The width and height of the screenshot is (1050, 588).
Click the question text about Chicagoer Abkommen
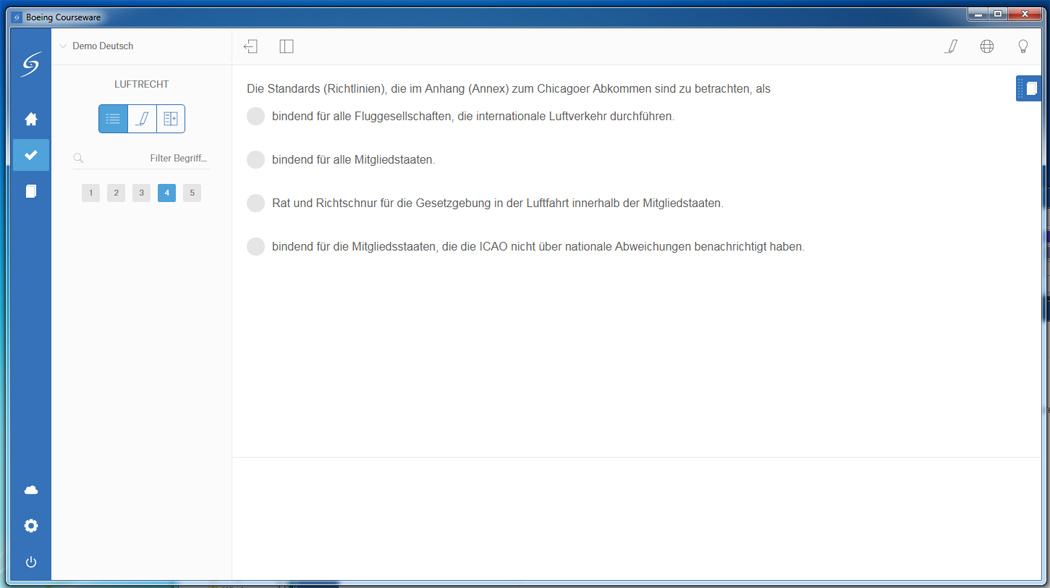pyautogui.click(x=508, y=88)
